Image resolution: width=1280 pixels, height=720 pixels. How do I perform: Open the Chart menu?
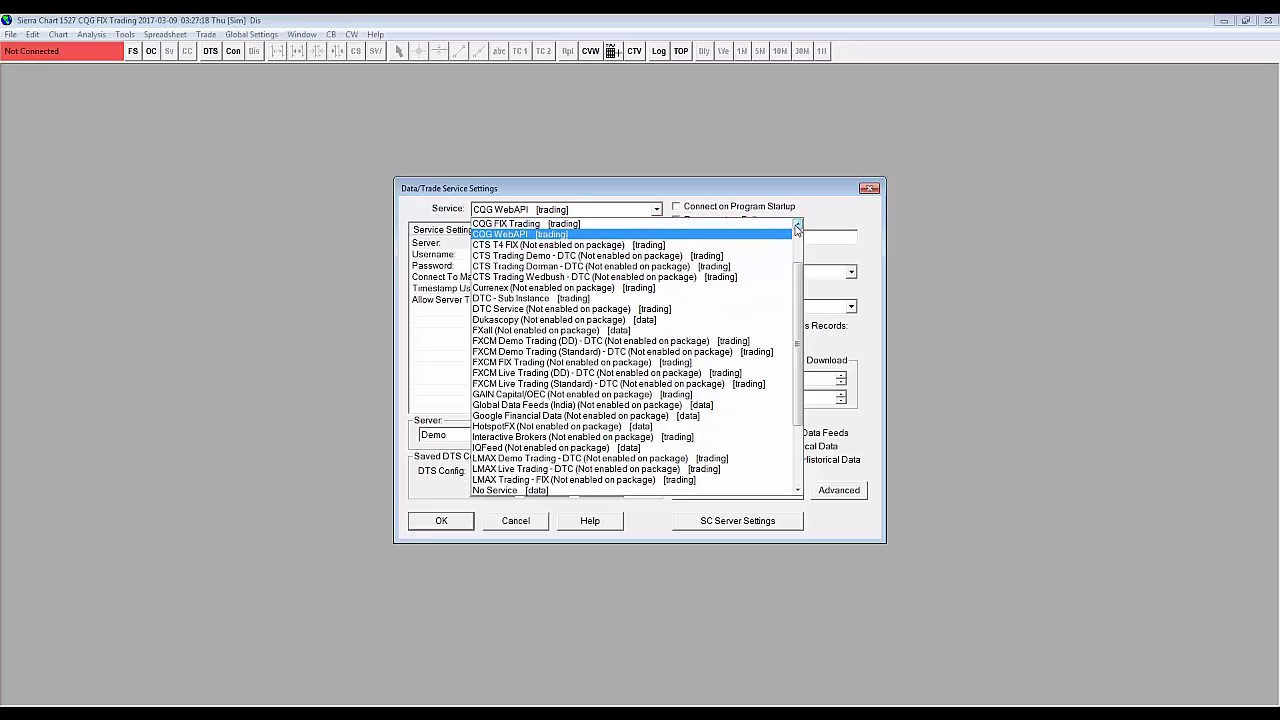pos(59,35)
